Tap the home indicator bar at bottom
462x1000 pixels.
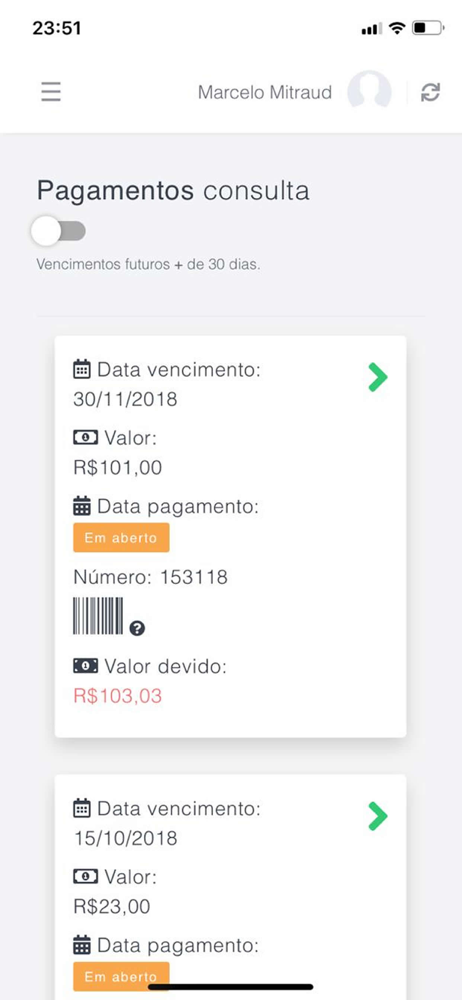tap(231, 987)
